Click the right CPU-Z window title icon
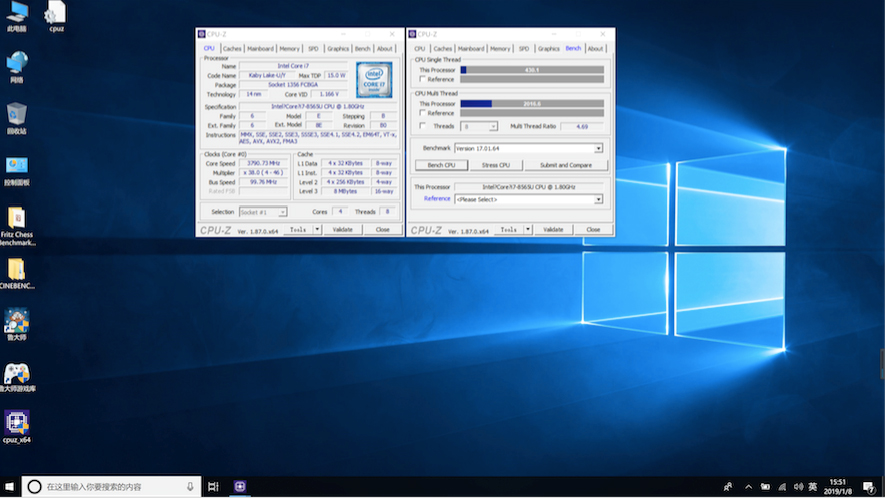The image size is (885, 498). pyautogui.click(x=412, y=34)
